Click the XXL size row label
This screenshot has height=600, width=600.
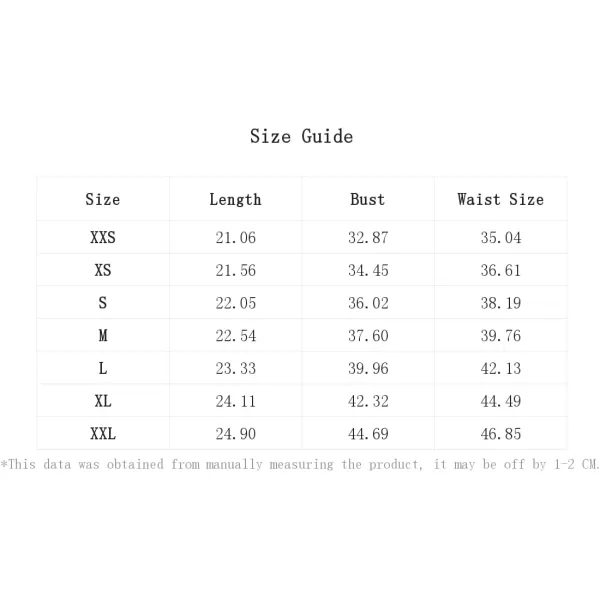coord(103,434)
